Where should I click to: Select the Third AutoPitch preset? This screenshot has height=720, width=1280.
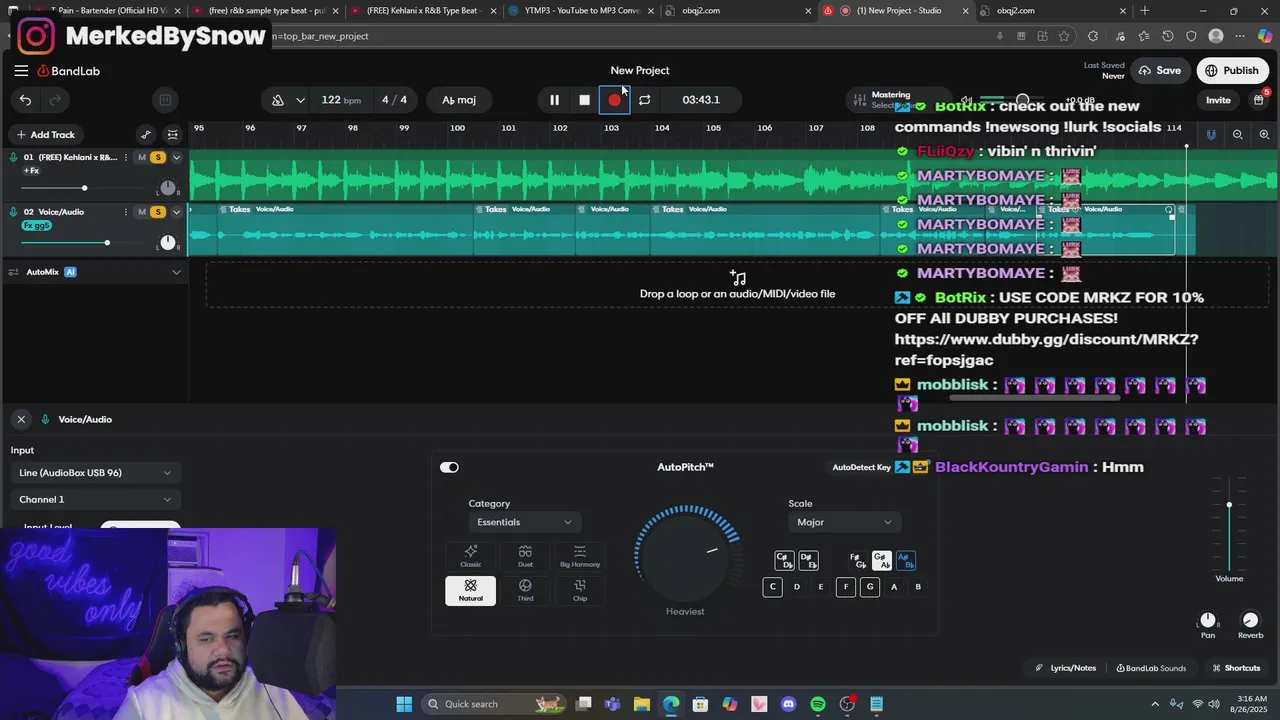pos(525,590)
